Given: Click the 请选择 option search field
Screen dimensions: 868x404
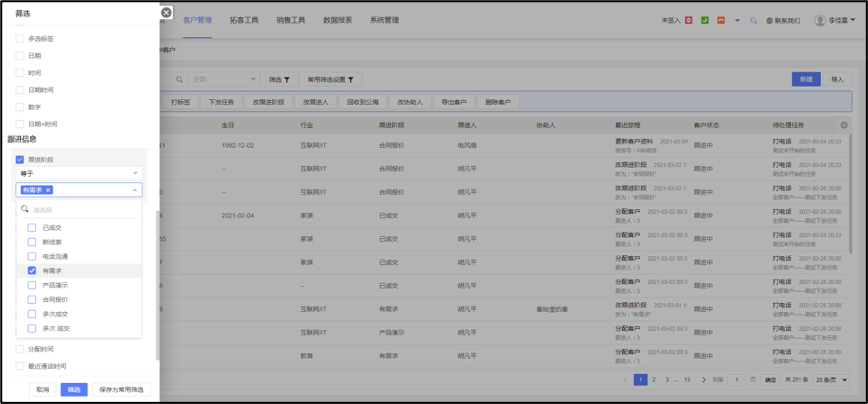Looking at the screenshot, I should coord(79,210).
